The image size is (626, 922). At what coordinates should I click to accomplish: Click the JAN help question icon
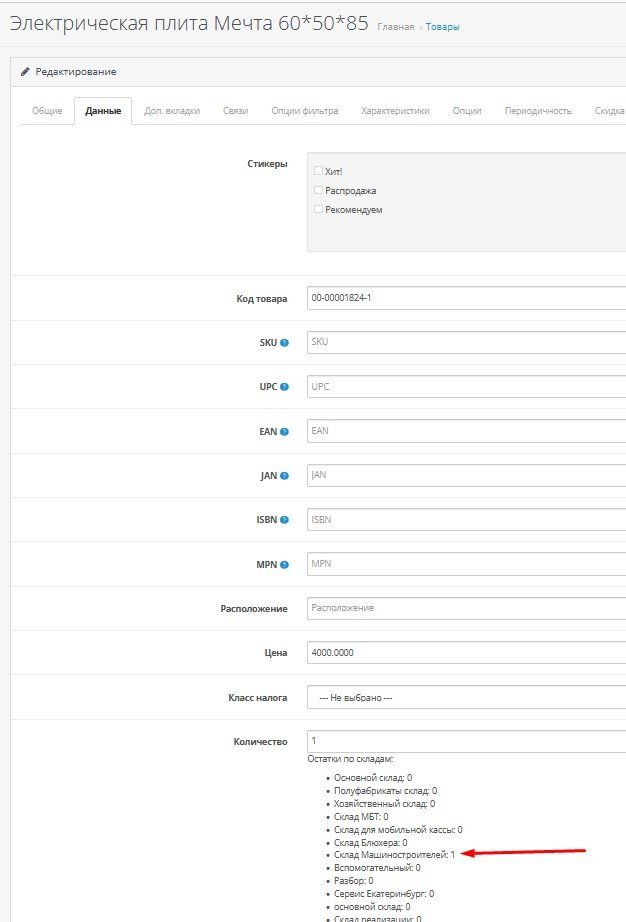coord(284,476)
